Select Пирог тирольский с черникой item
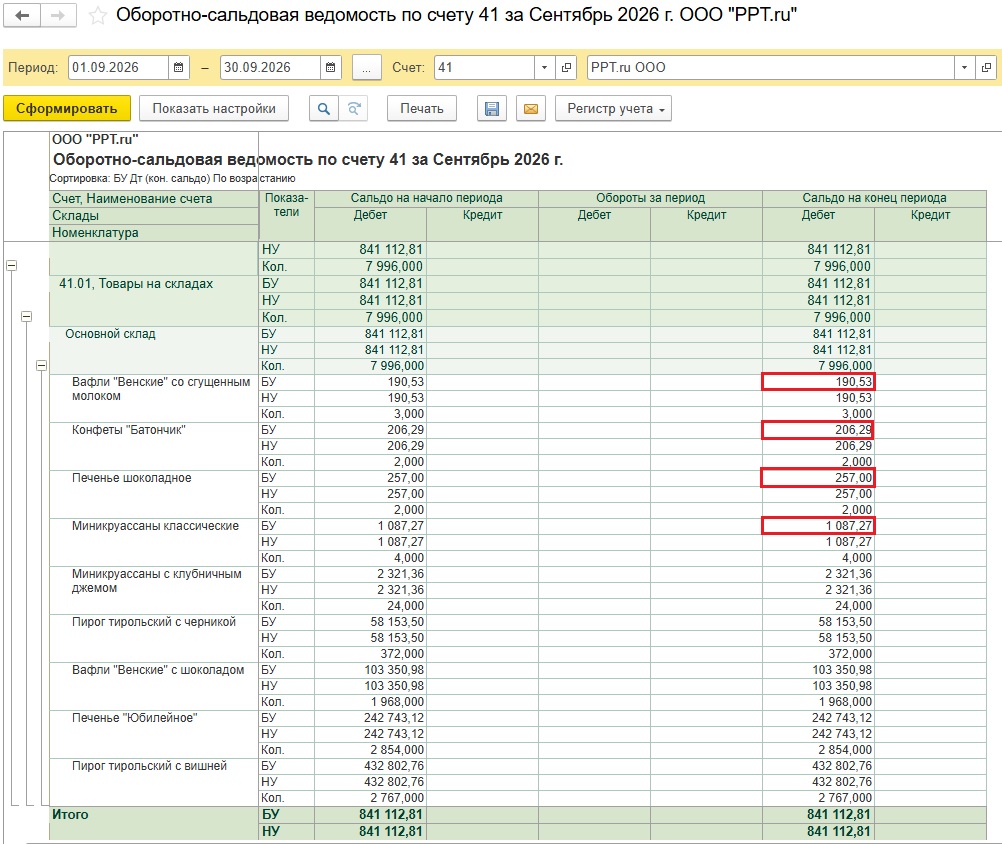 point(154,622)
